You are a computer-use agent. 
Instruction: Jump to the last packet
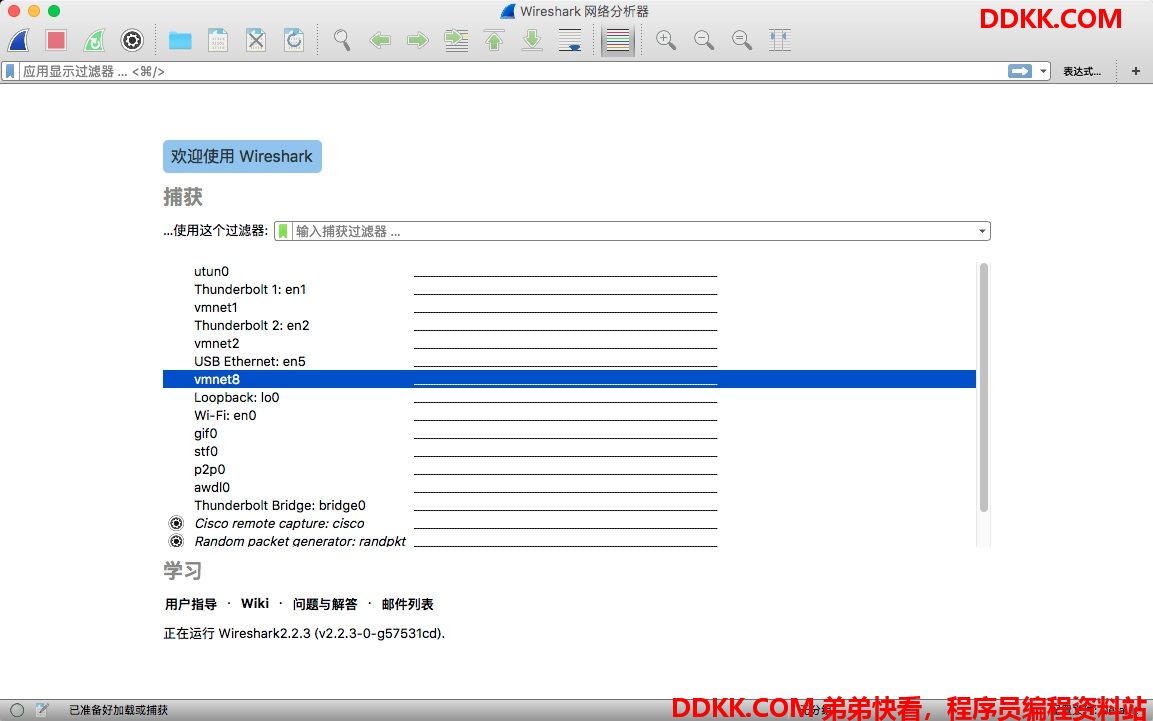coord(532,40)
